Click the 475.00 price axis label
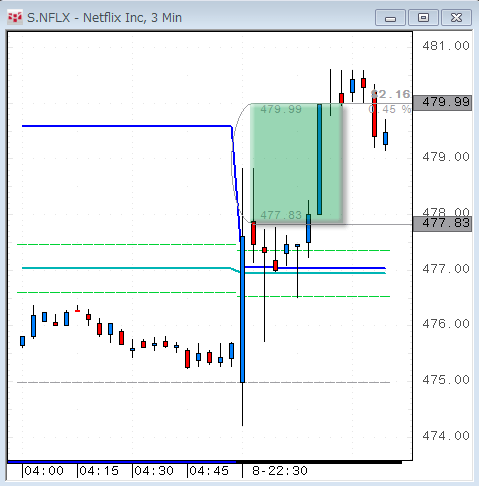479x486 pixels. (446, 380)
